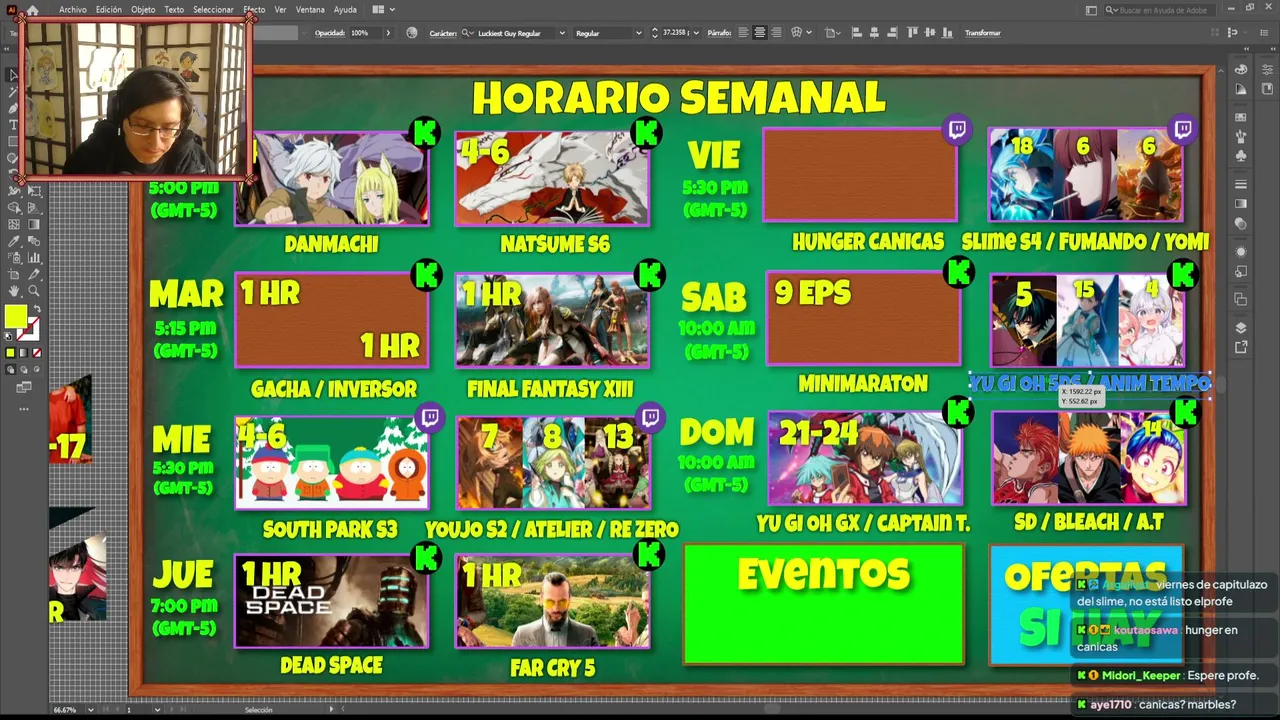Select the Perspective Grid tool
Image resolution: width=1280 pixels, height=720 pixels.
click(x=33, y=208)
